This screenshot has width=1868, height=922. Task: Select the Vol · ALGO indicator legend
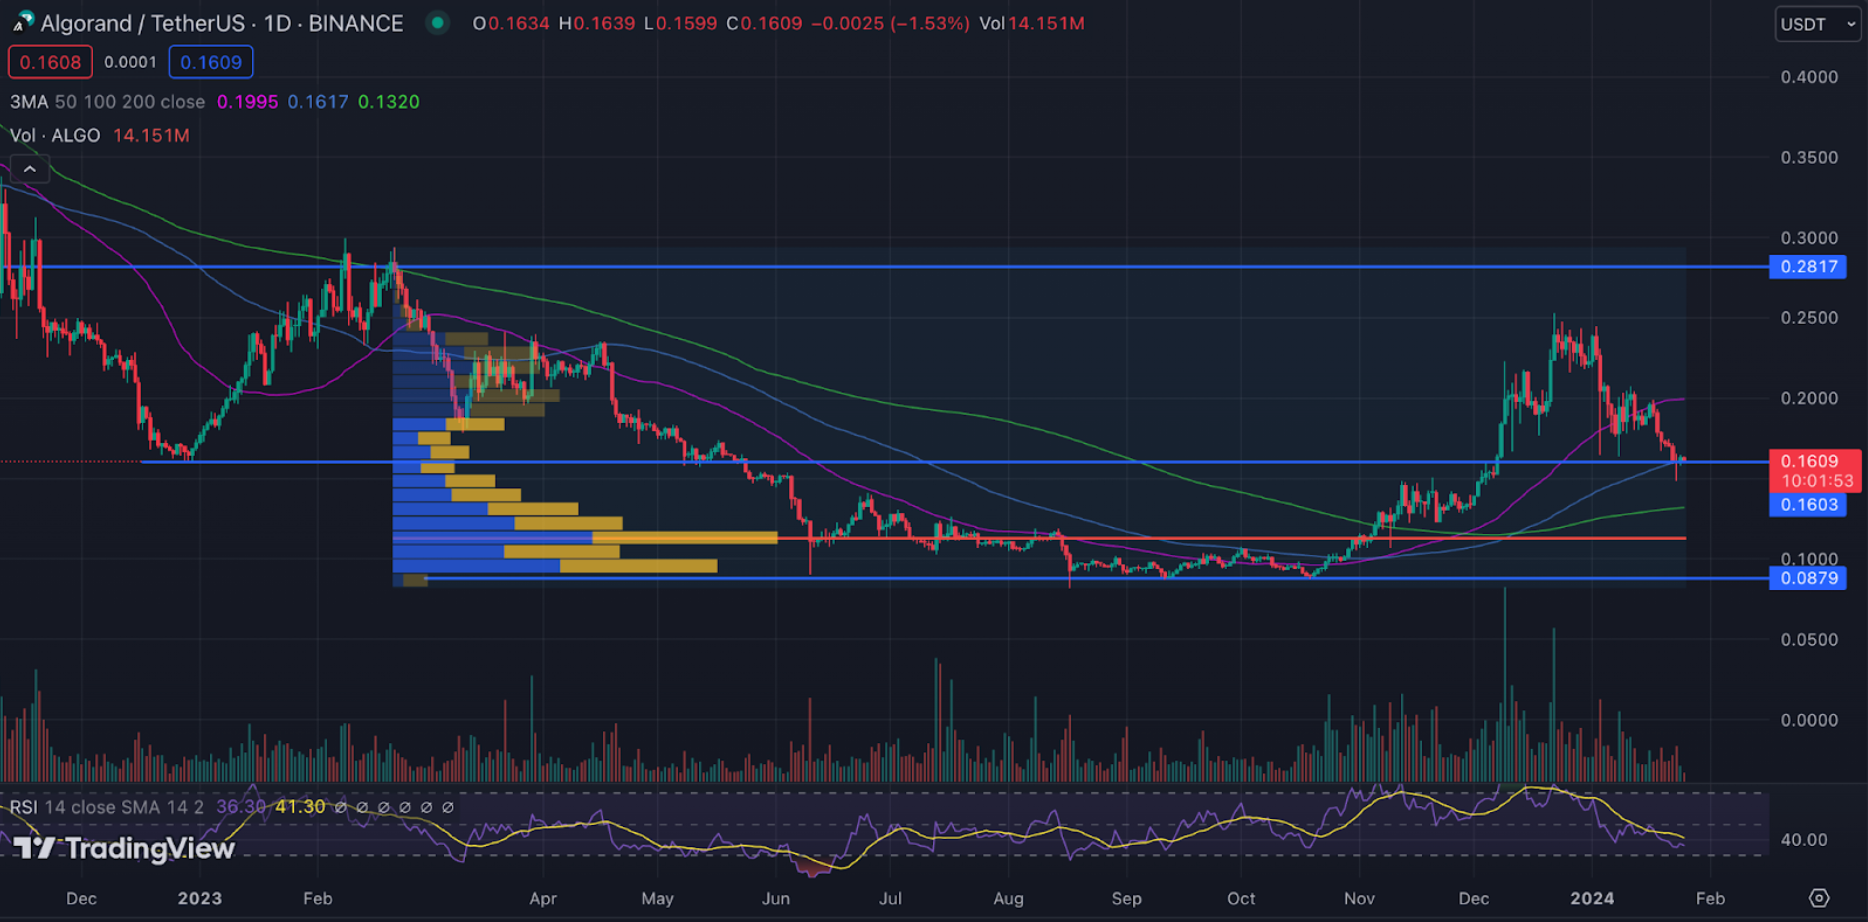click(55, 135)
